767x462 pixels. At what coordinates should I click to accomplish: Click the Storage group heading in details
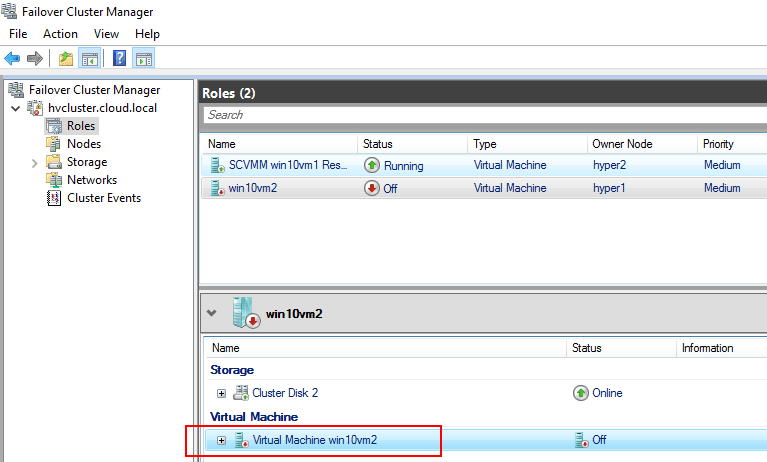[232, 370]
